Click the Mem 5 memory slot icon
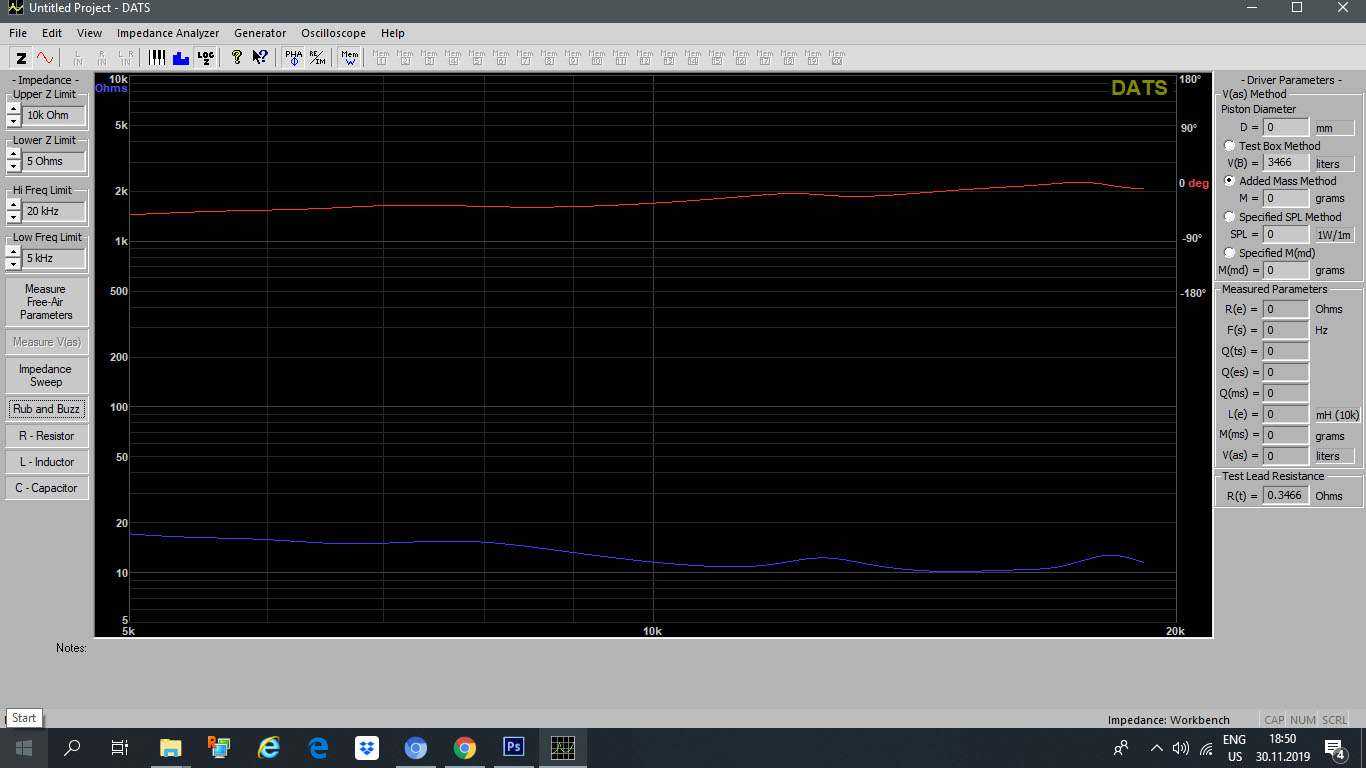This screenshot has width=1366, height=768. point(477,58)
